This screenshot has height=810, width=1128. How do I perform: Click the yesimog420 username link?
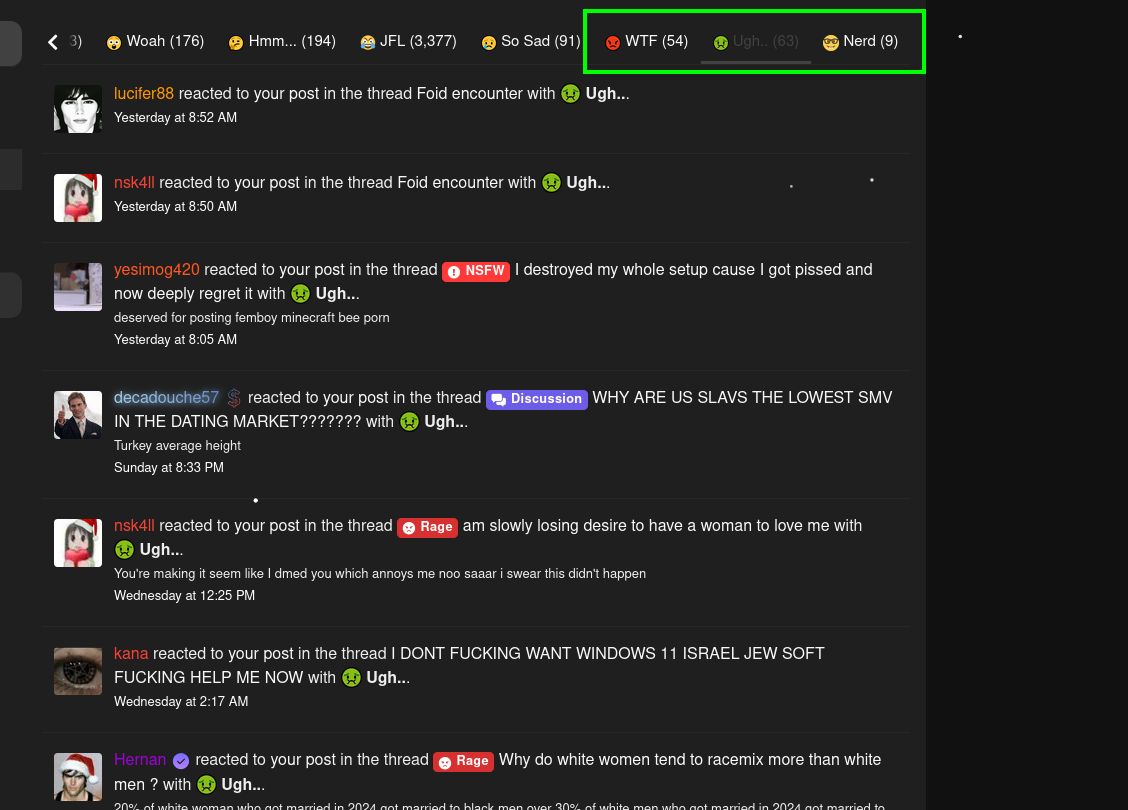(x=157, y=270)
